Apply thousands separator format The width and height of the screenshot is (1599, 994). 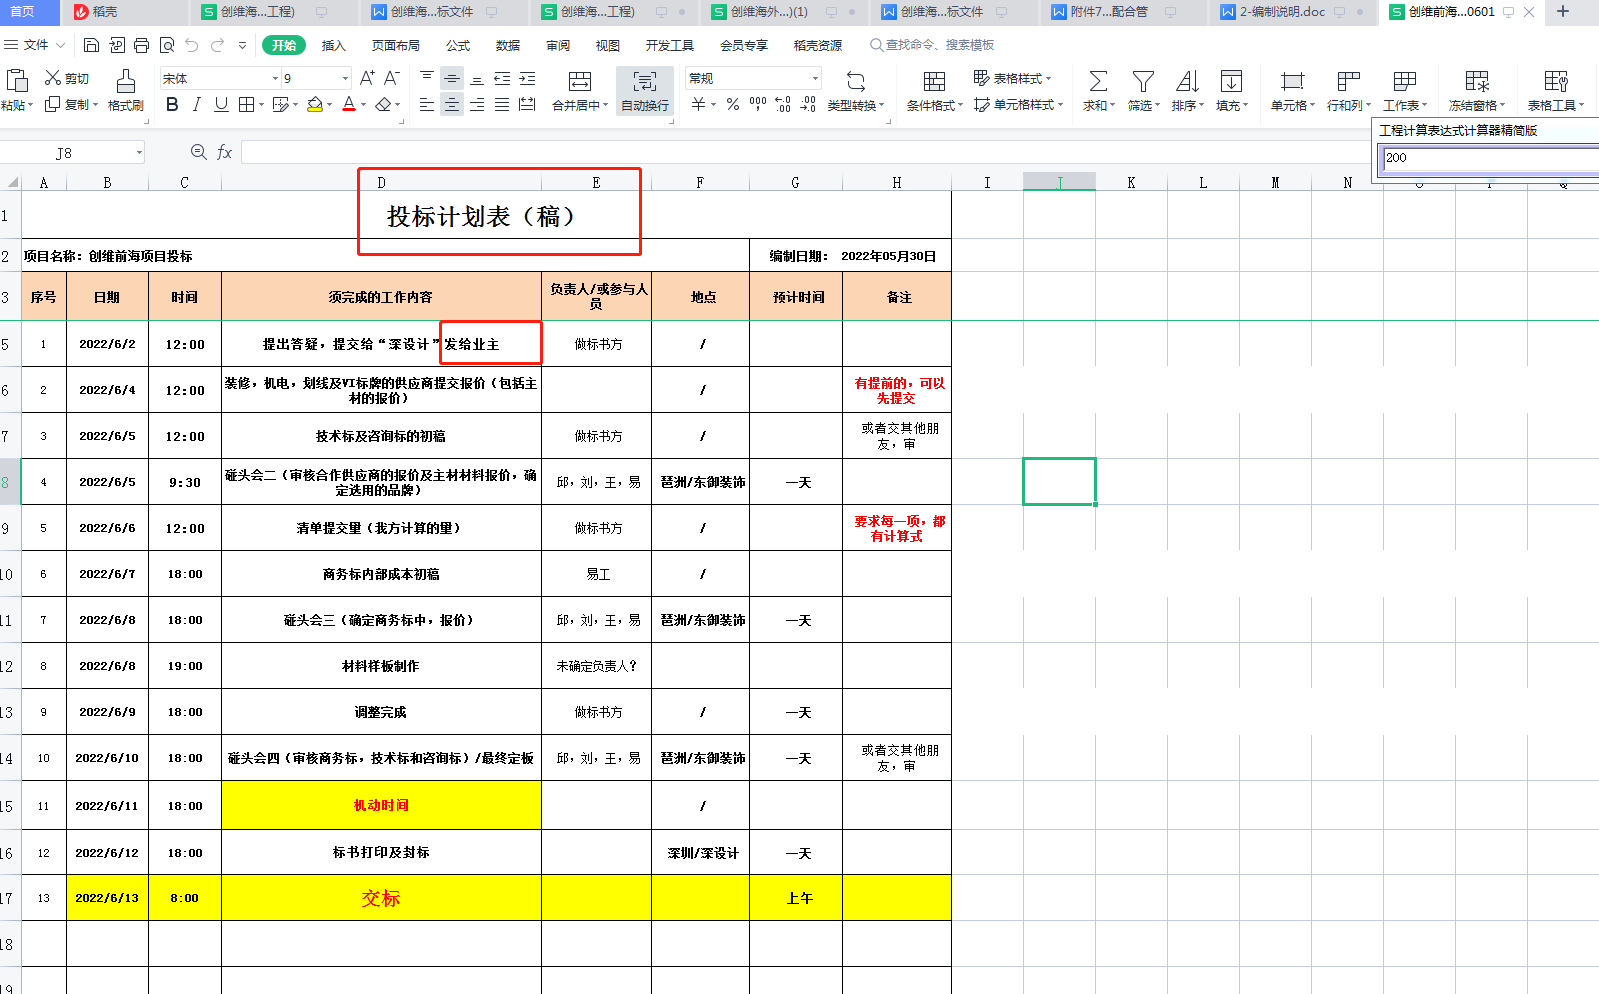pos(758,104)
